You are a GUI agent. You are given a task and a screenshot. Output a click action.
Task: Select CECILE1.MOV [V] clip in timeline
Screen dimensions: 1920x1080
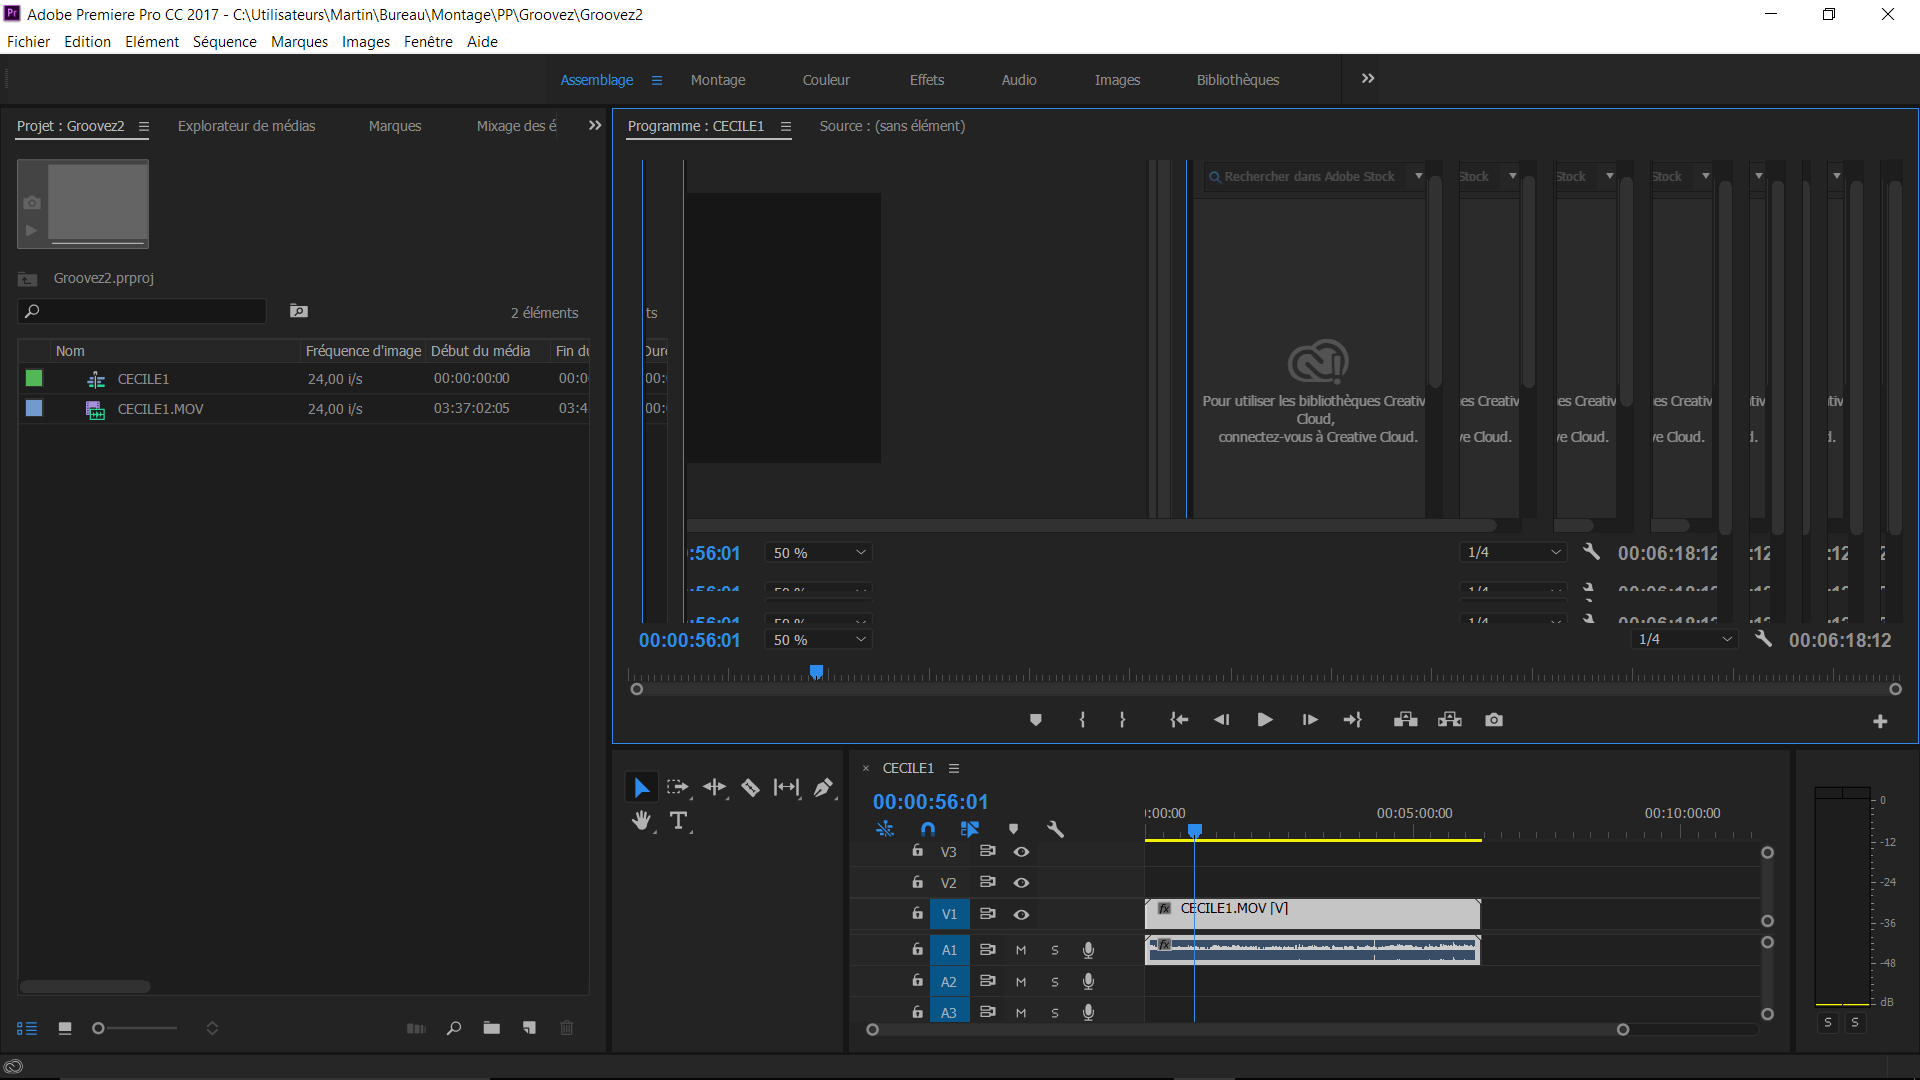pos(1312,914)
